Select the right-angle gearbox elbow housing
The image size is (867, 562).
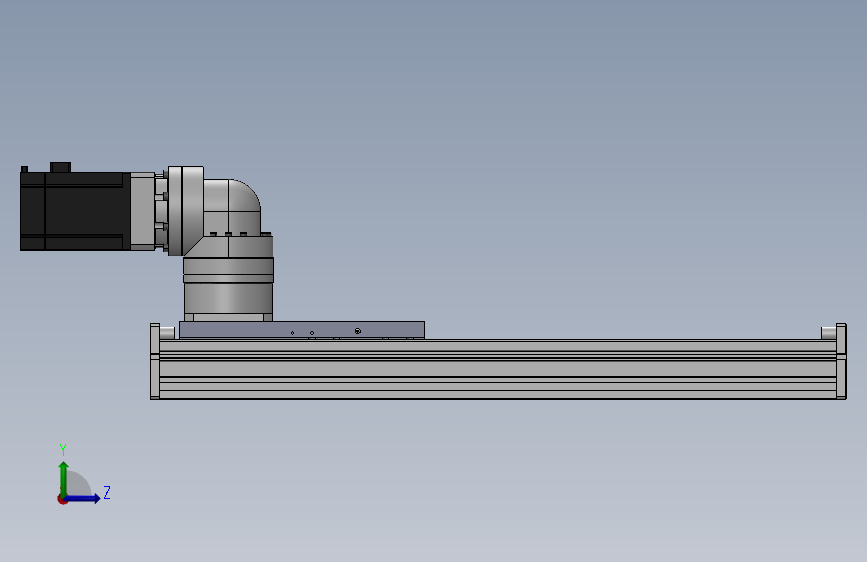[232, 206]
